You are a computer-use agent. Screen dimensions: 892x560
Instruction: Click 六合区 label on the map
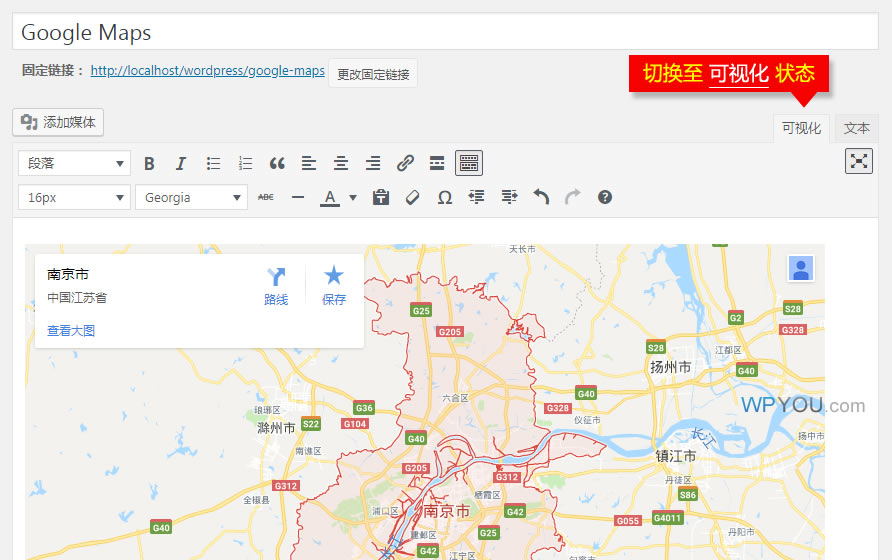coord(455,398)
